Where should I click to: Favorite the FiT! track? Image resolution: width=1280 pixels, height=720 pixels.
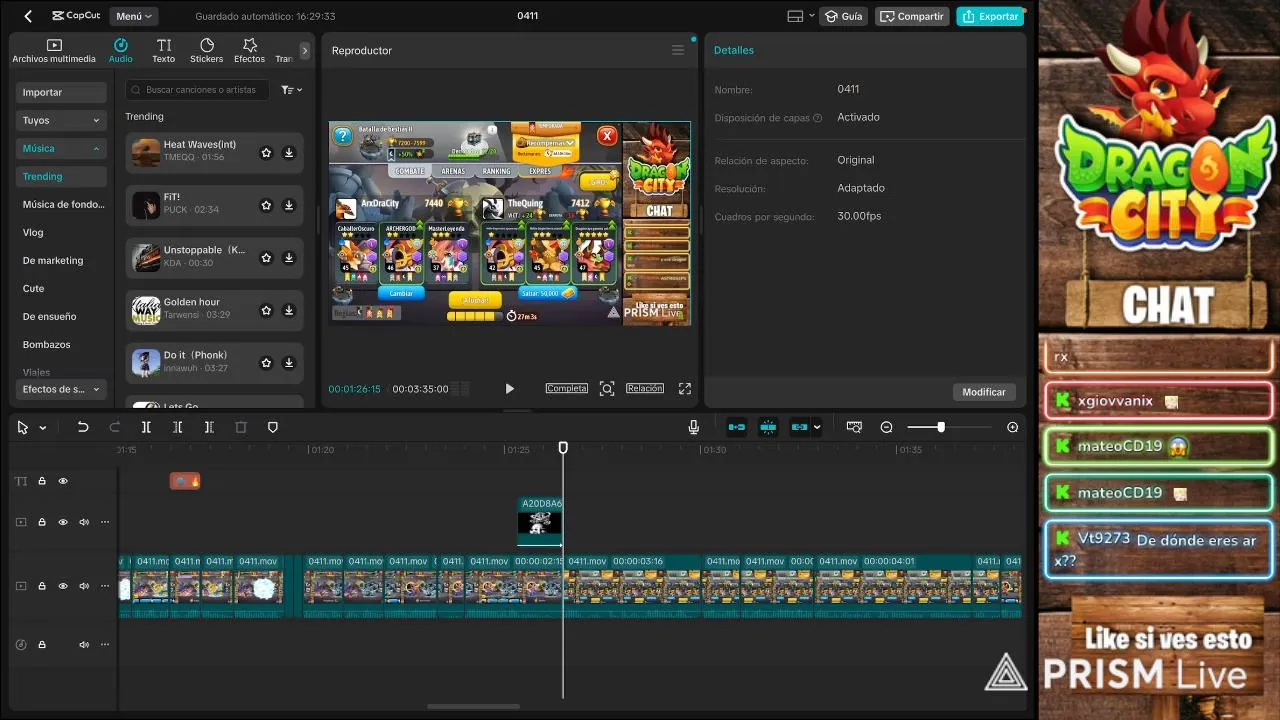[266, 205]
